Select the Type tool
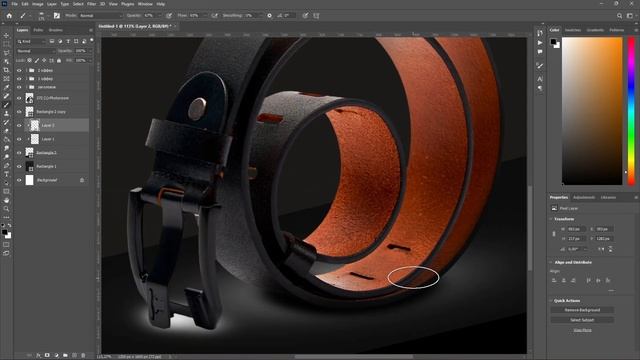 point(6,174)
